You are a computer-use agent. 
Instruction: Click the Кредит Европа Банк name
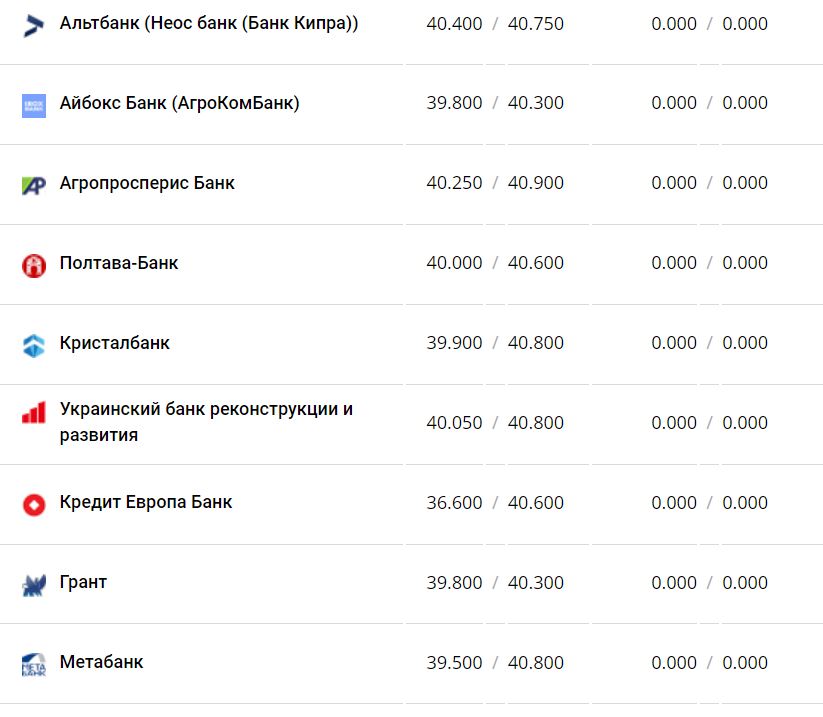(146, 502)
